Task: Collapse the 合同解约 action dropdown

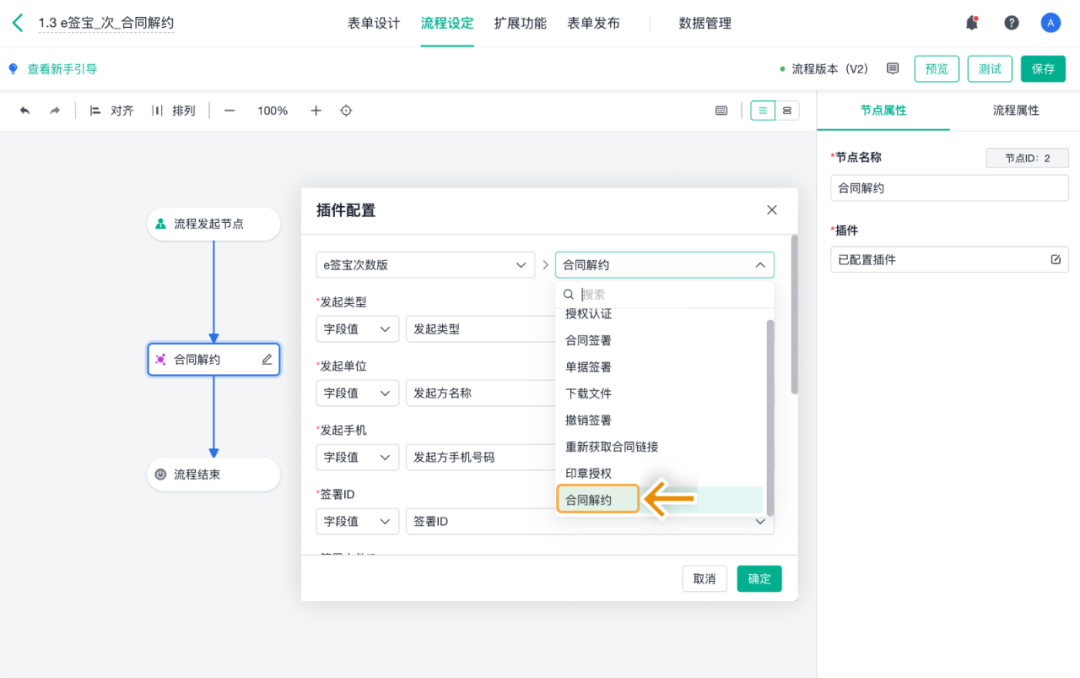Action: (x=665, y=265)
